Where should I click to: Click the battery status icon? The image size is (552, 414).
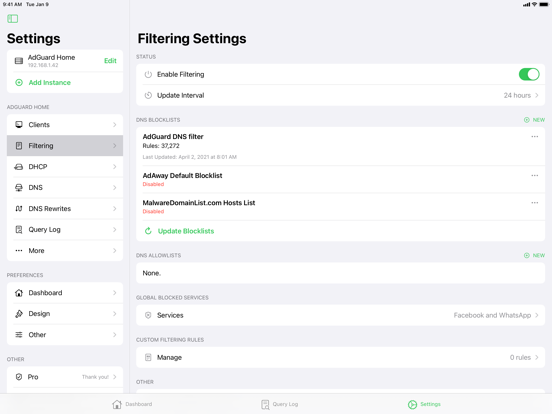point(544,4)
